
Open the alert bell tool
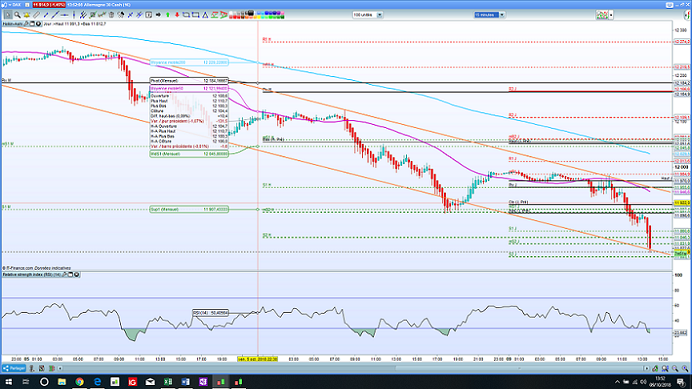26,15
